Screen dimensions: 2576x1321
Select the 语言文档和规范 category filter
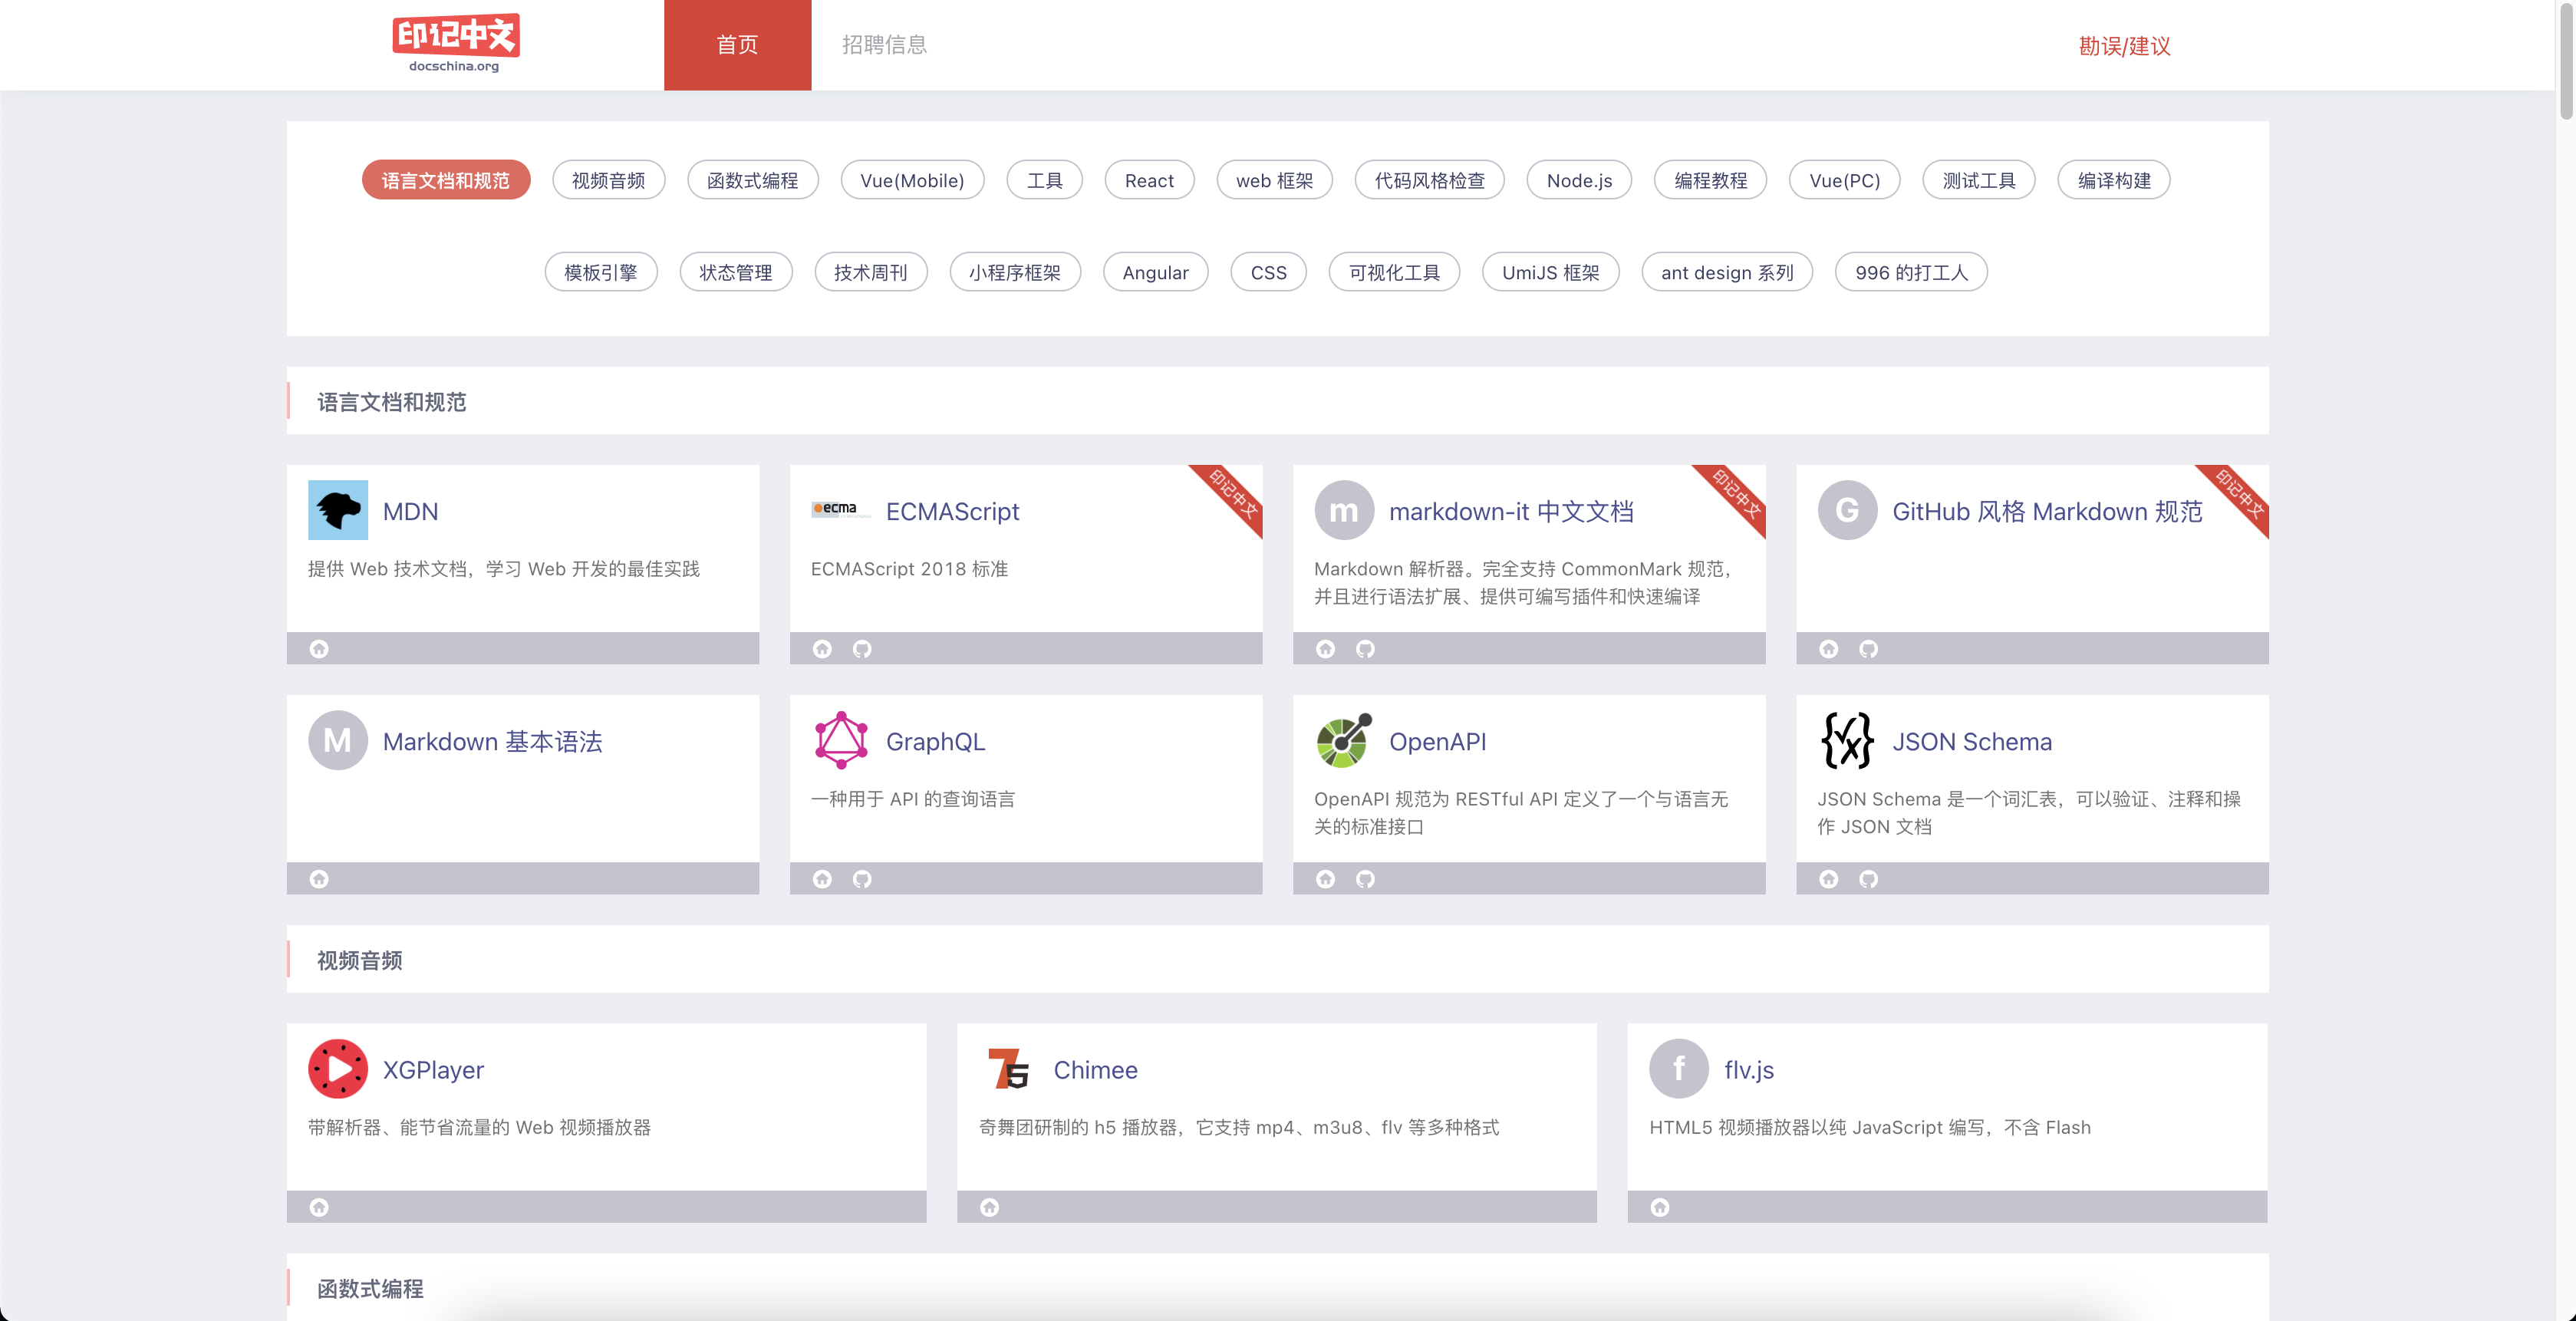(445, 180)
